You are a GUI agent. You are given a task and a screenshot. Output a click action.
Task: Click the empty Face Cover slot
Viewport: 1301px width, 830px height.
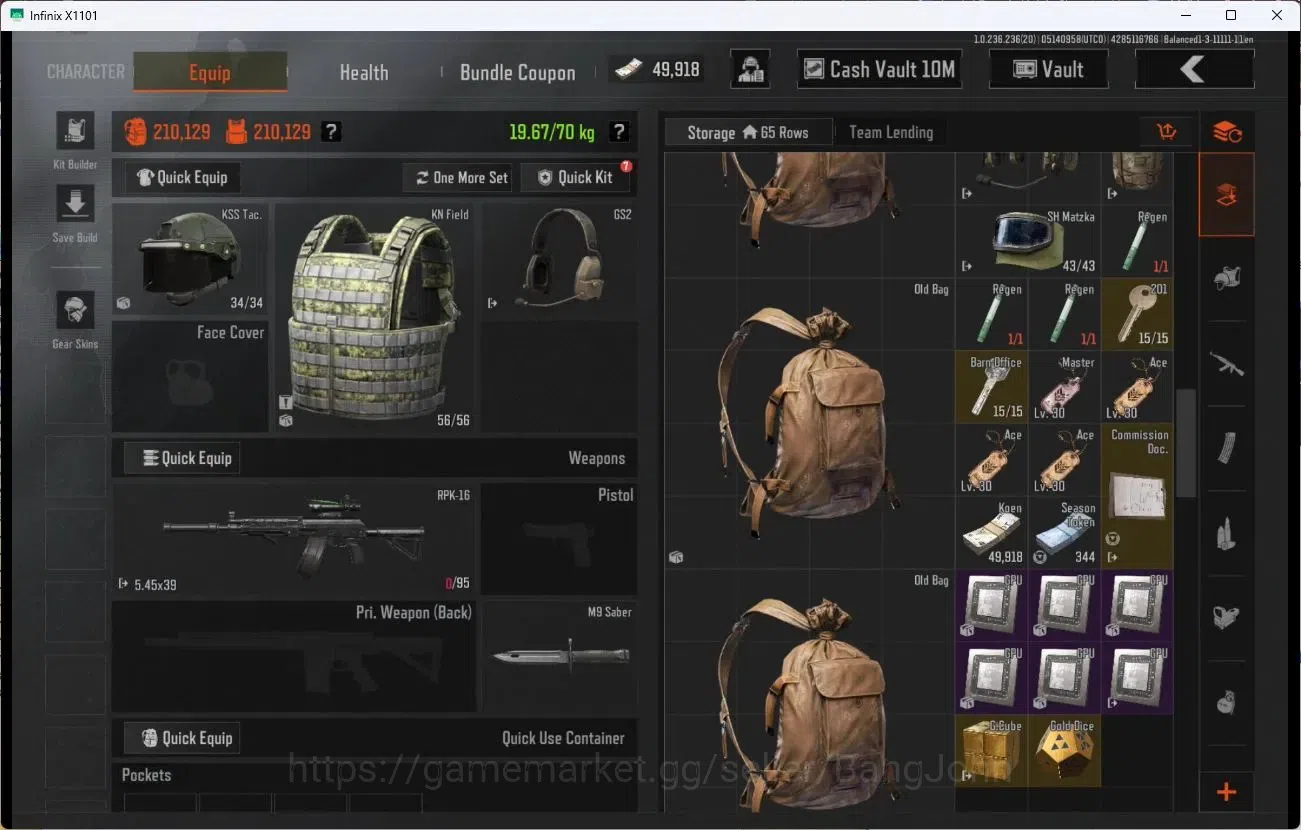coord(190,377)
